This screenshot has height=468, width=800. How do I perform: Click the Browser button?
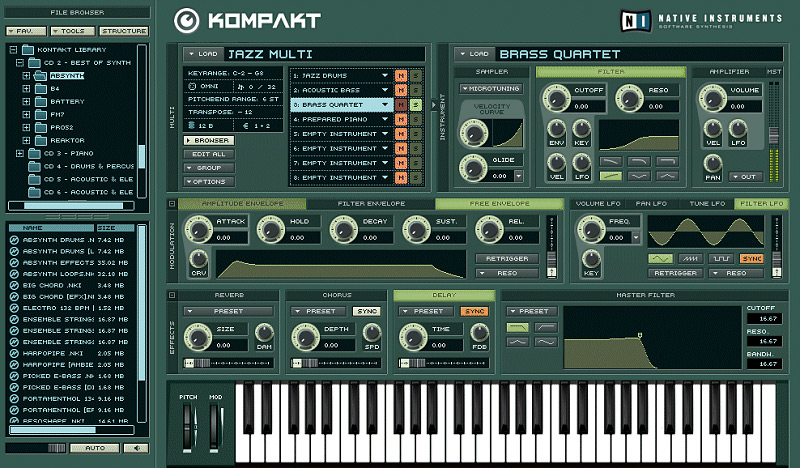[209, 140]
